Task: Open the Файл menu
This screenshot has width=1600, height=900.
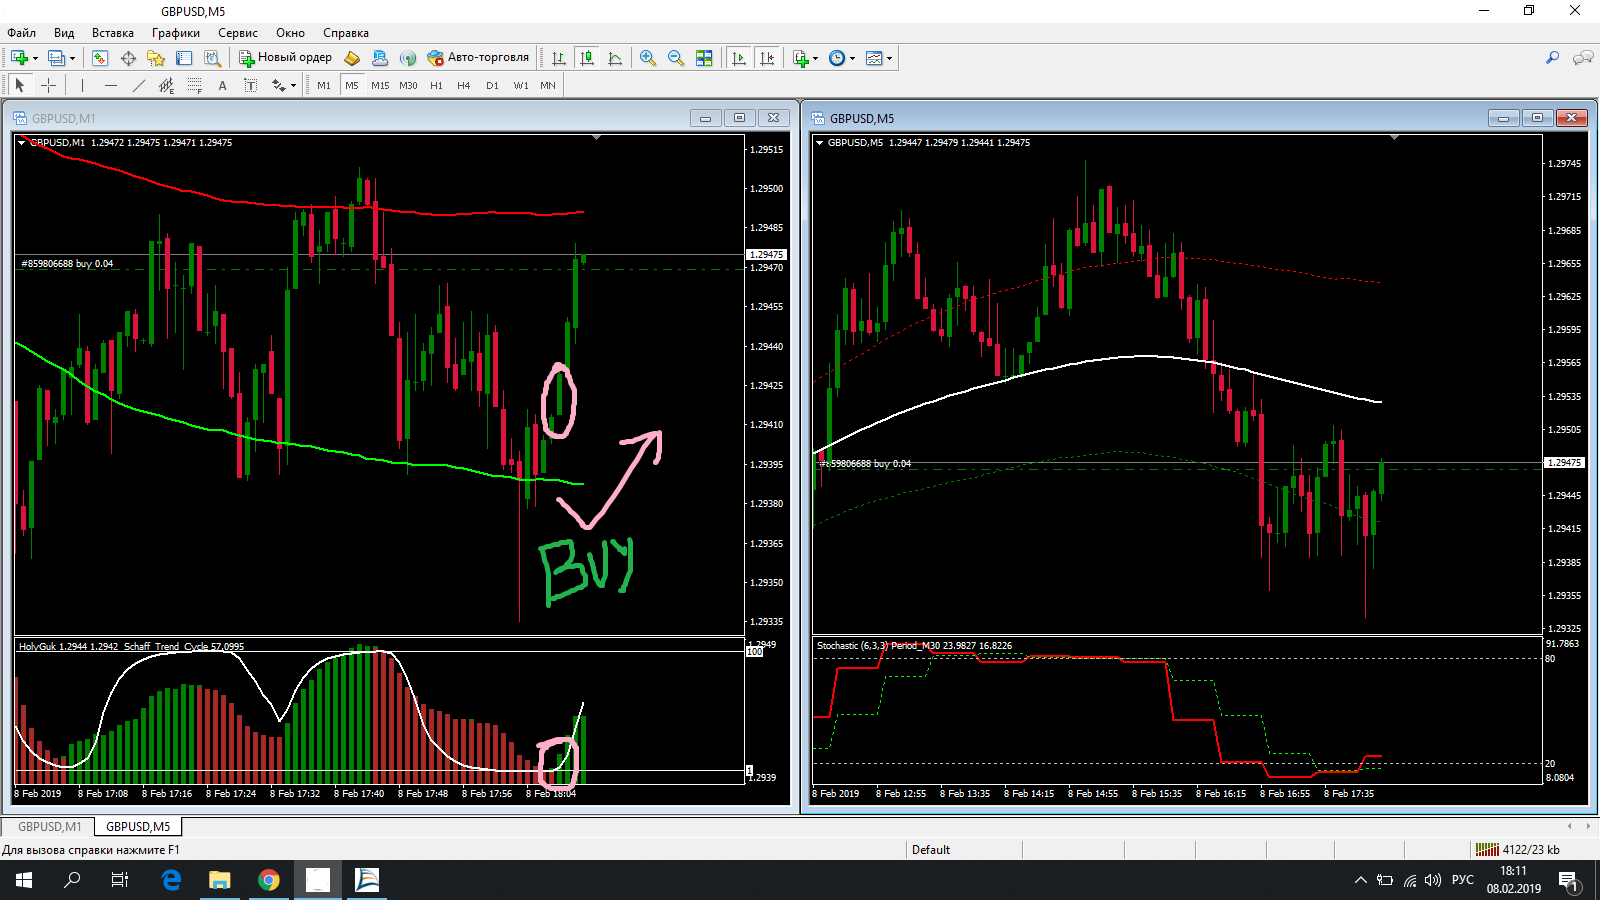Action: [x=21, y=33]
